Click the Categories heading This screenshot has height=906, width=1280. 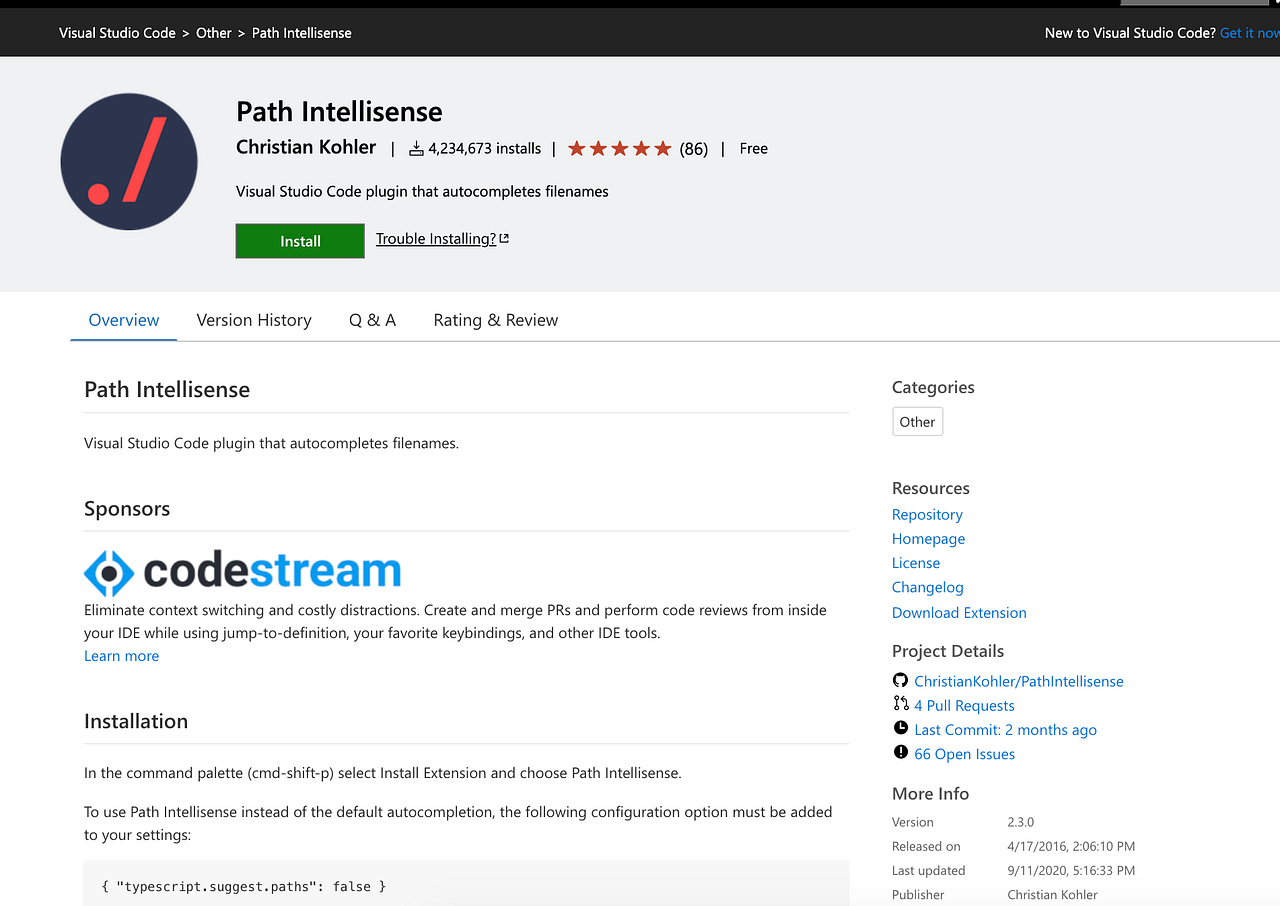tap(933, 387)
